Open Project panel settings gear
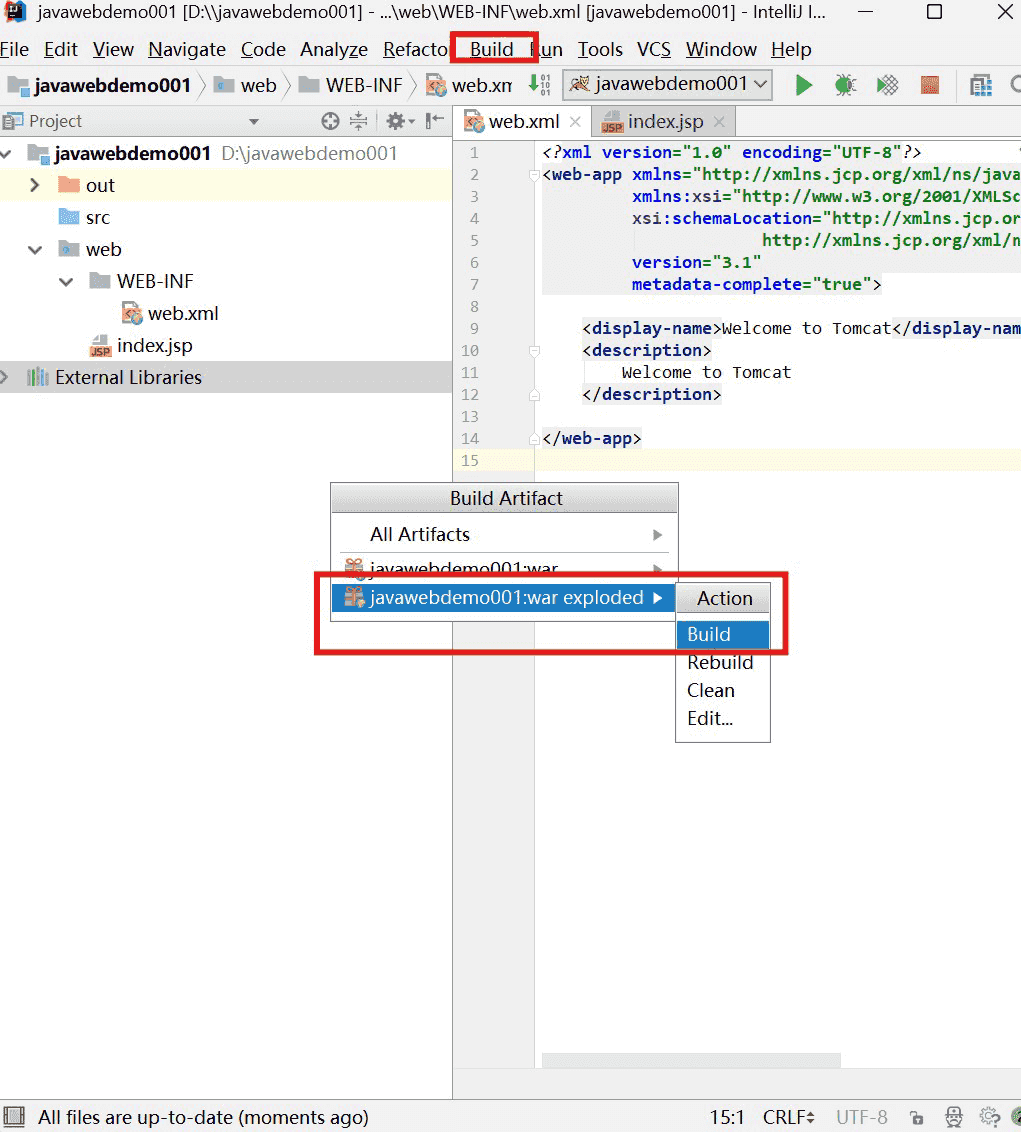Screen dimensions: 1021x1132 point(396,121)
